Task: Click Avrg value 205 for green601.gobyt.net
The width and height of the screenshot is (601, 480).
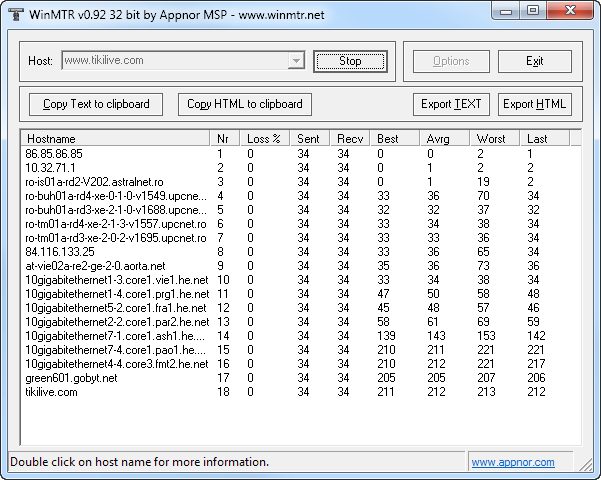Action: point(436,378)
